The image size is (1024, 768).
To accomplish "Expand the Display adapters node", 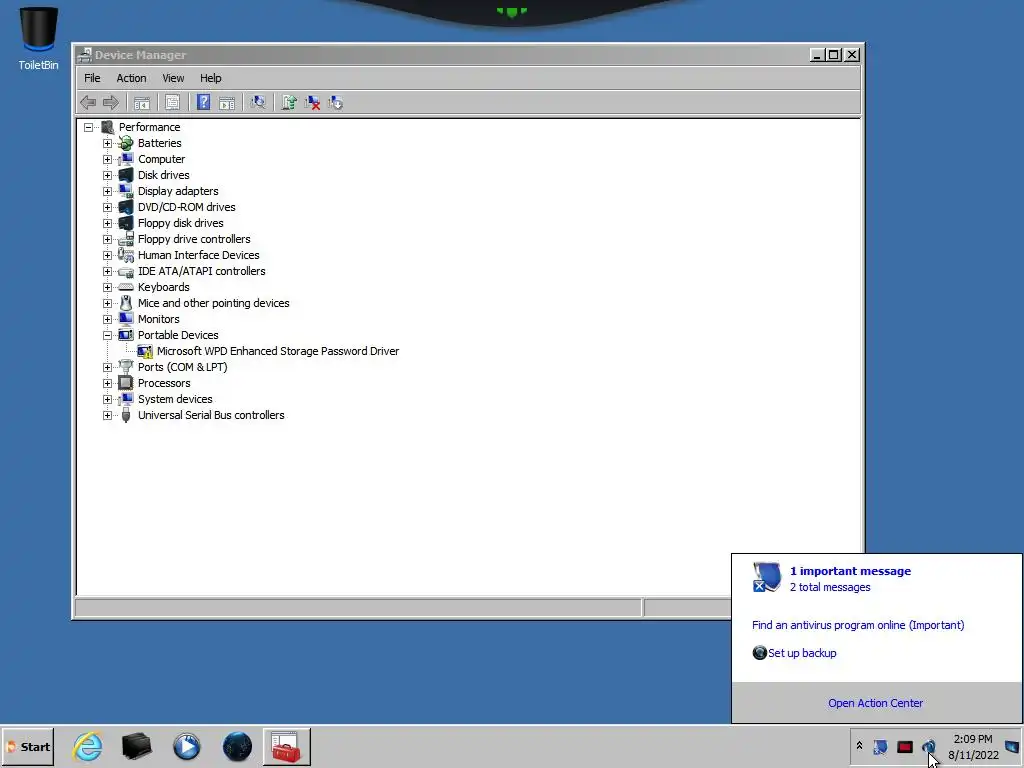I will click(108, 191).
